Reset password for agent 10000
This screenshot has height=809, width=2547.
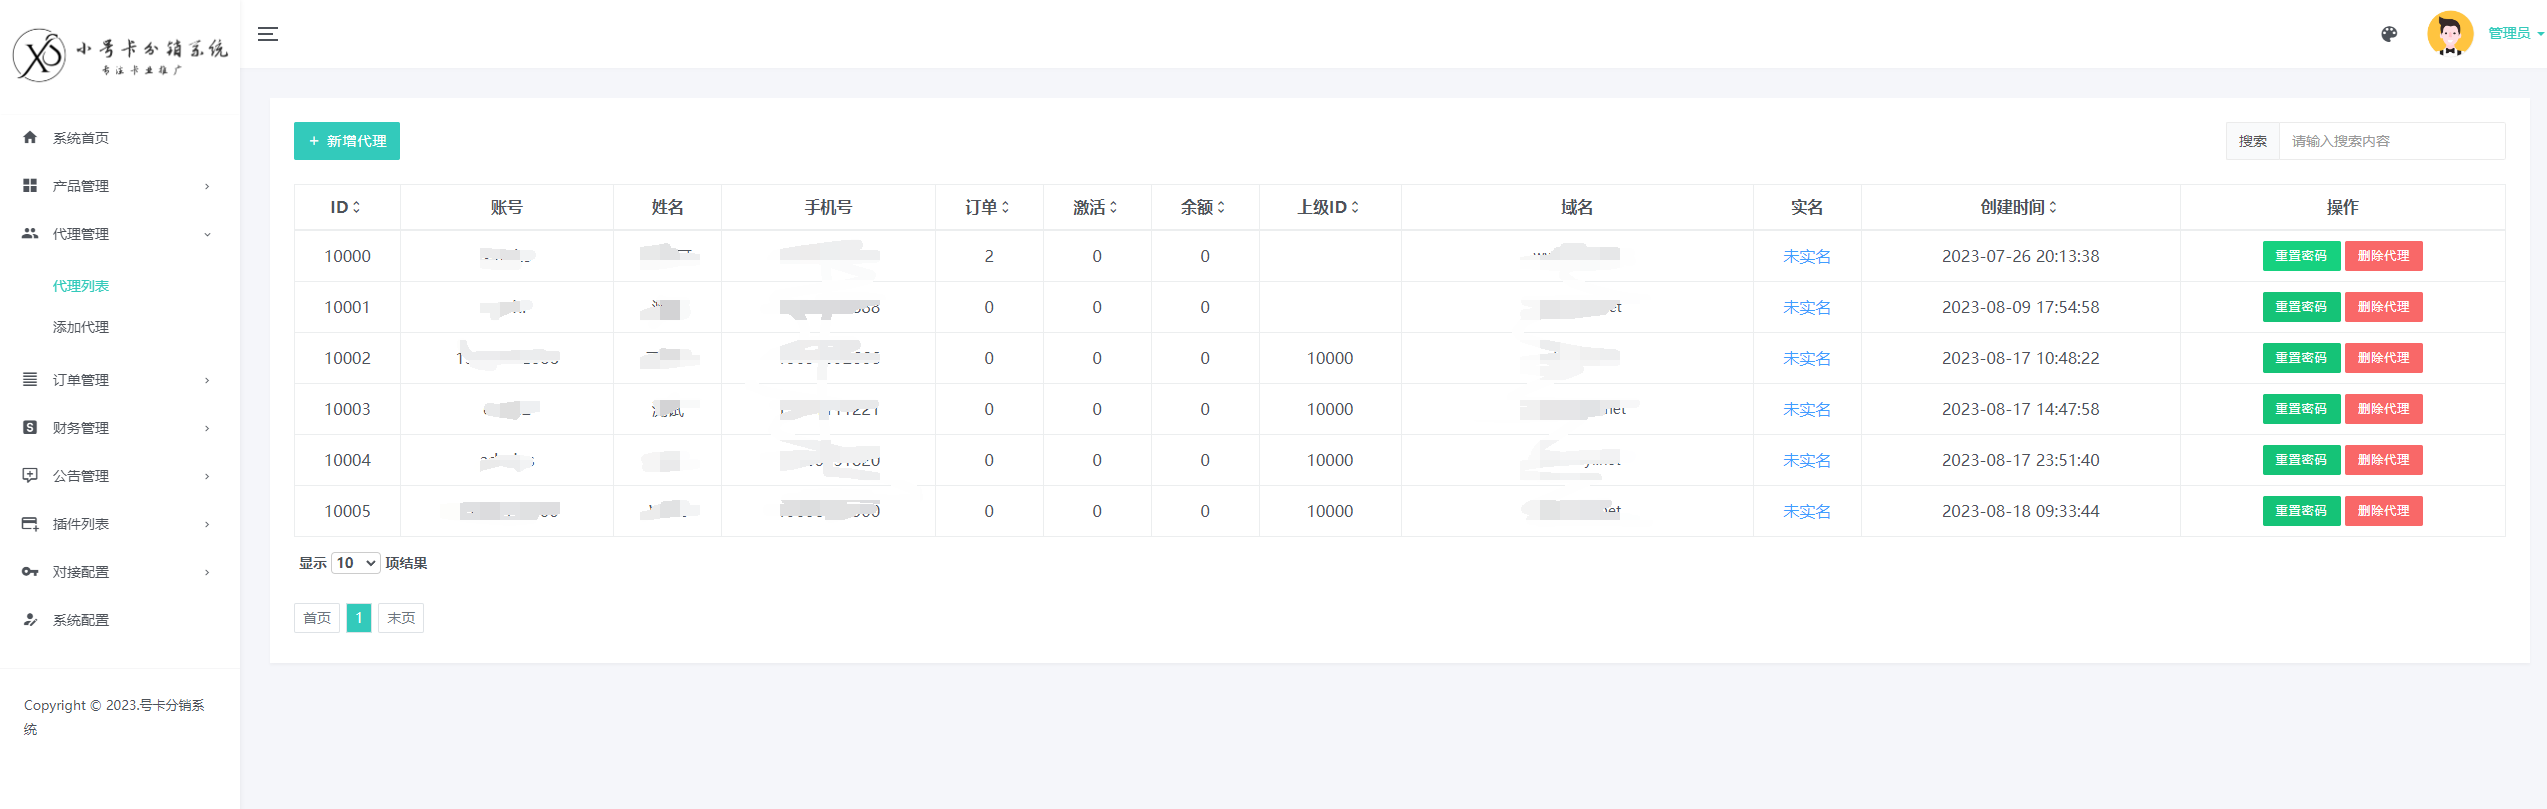[2301, 256]
